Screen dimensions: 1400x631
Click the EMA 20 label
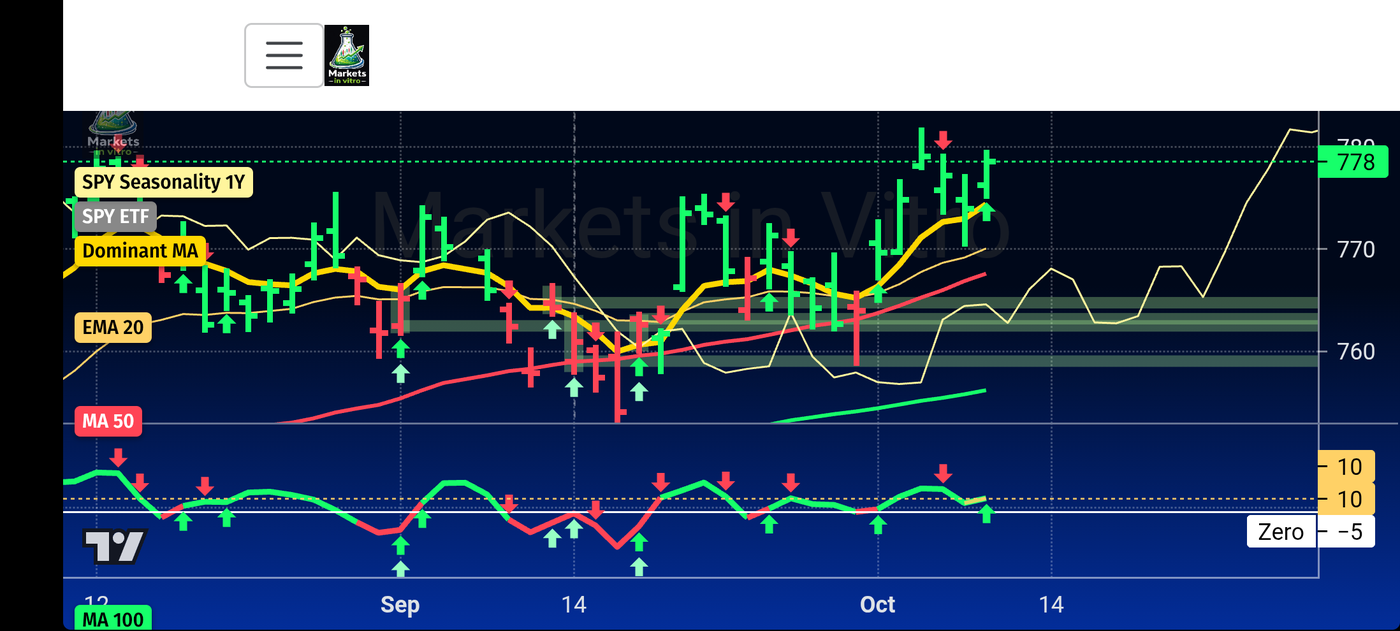pos(113,327)
